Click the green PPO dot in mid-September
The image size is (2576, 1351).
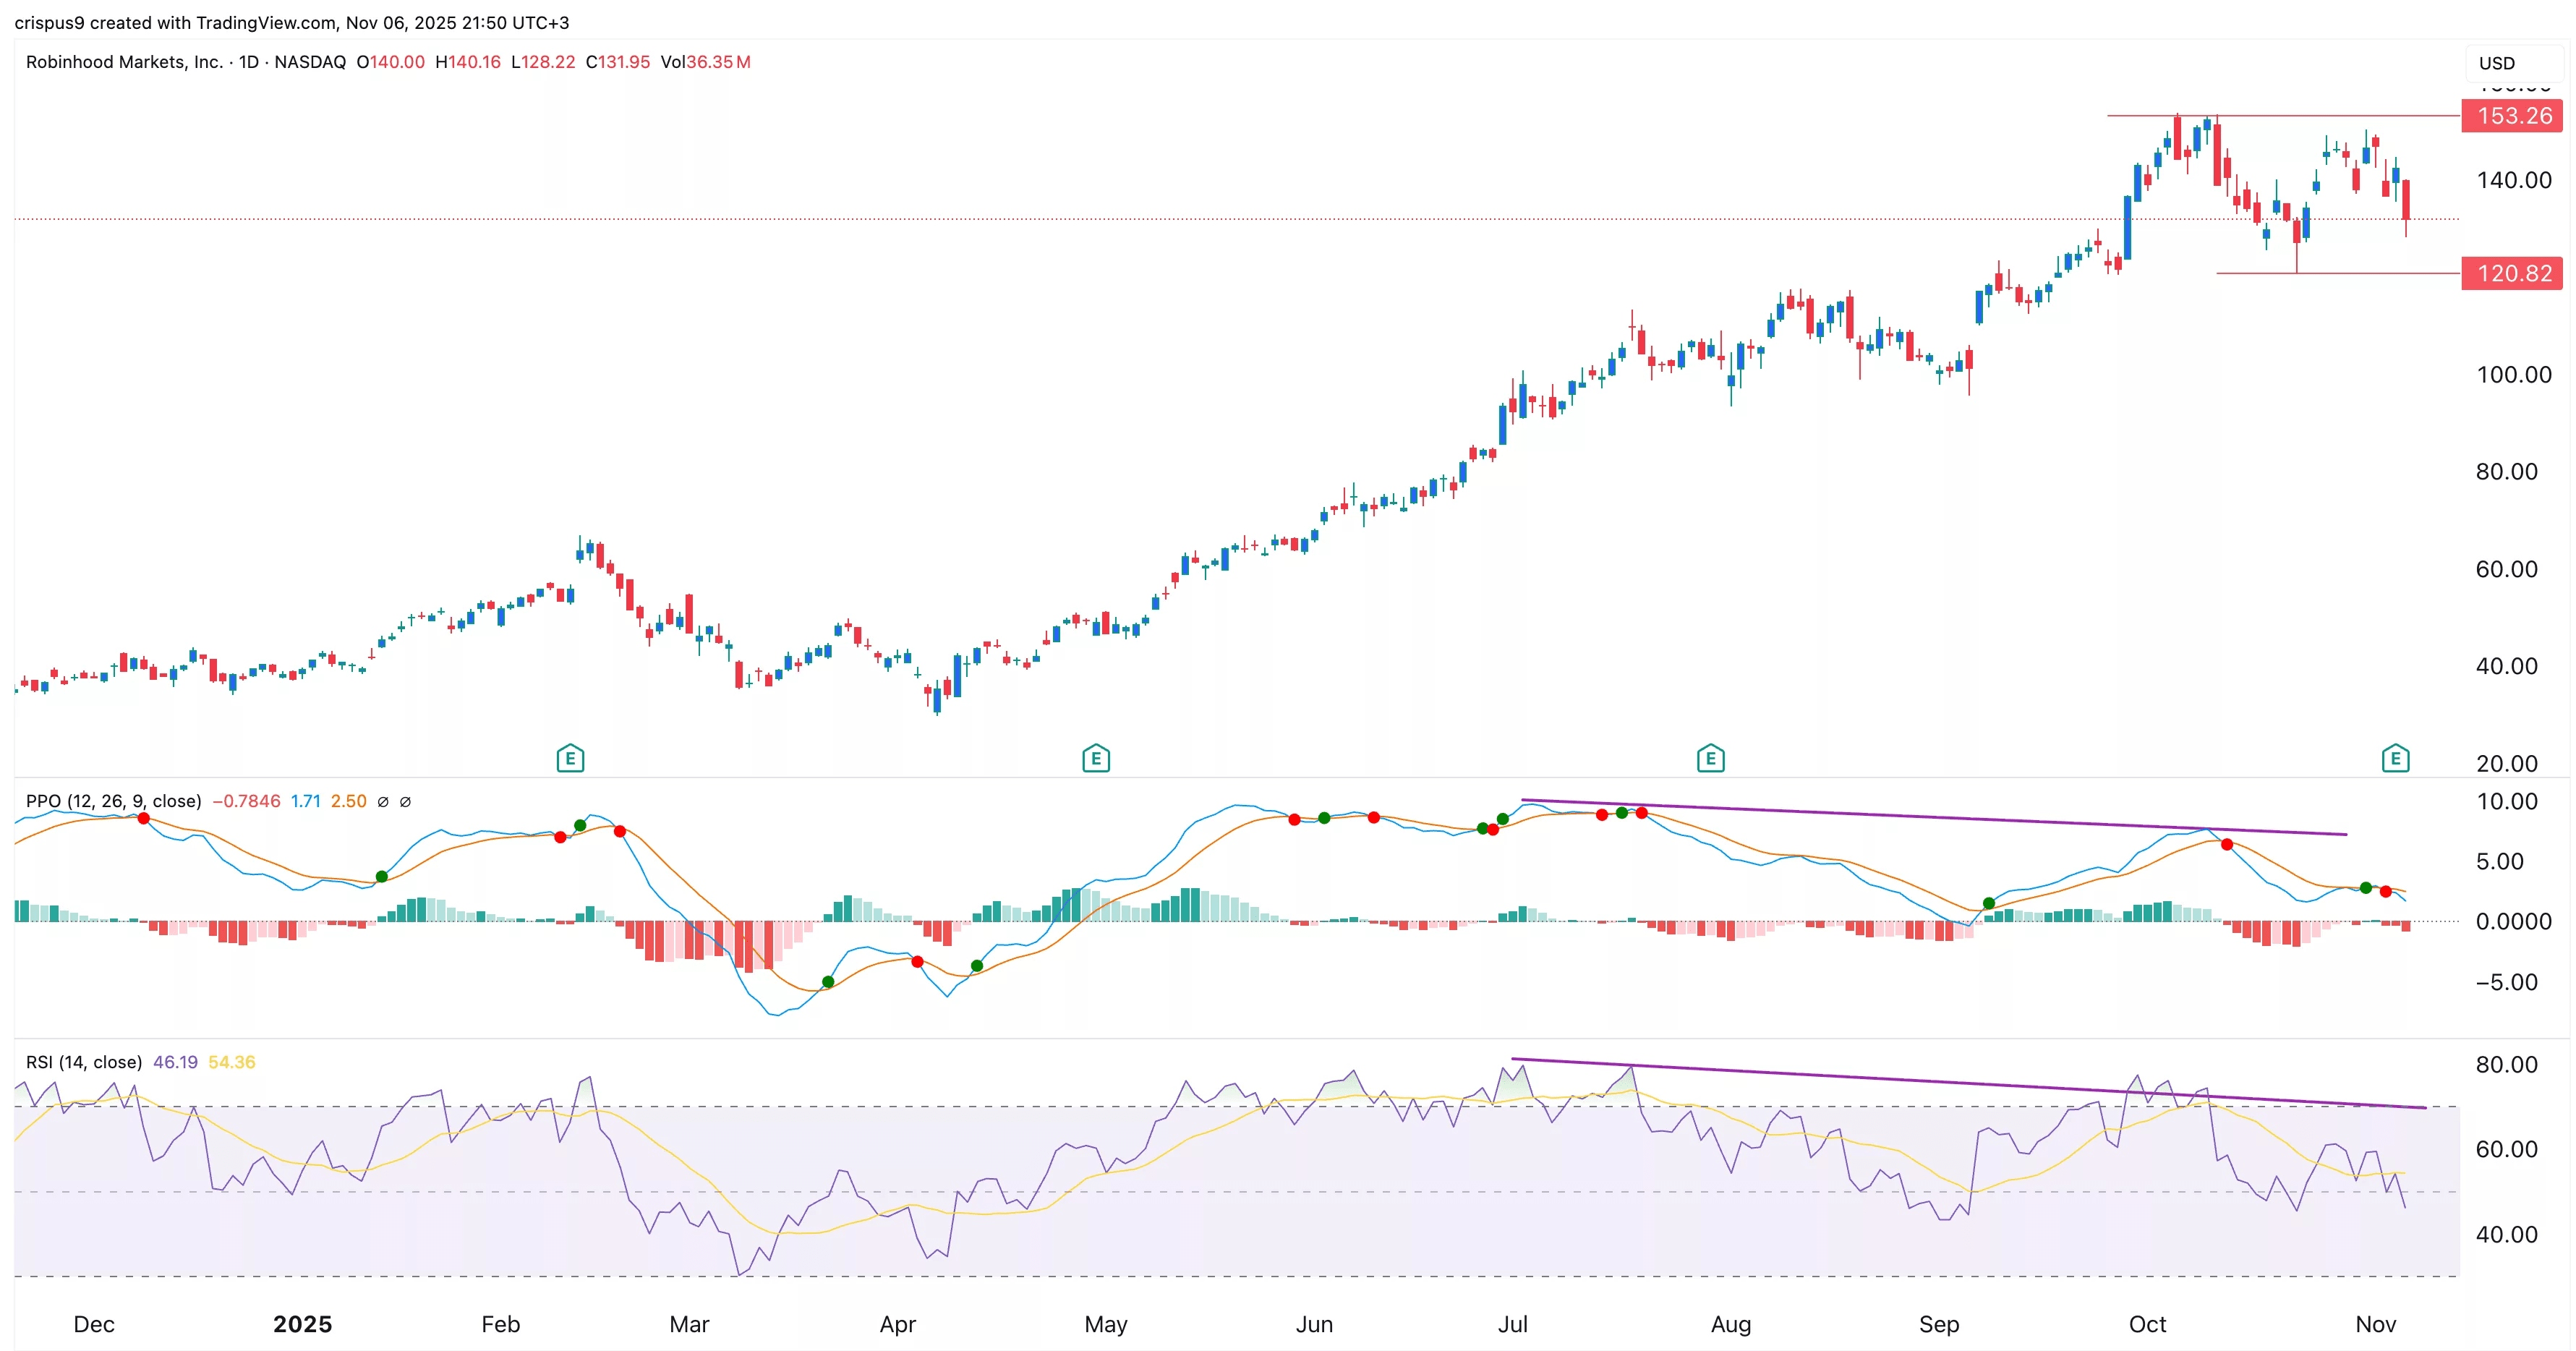(1989, 903)
